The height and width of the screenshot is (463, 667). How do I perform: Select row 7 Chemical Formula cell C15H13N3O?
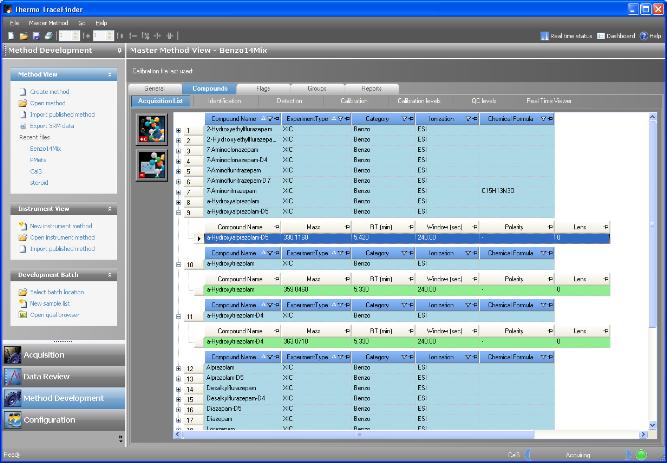517,191
